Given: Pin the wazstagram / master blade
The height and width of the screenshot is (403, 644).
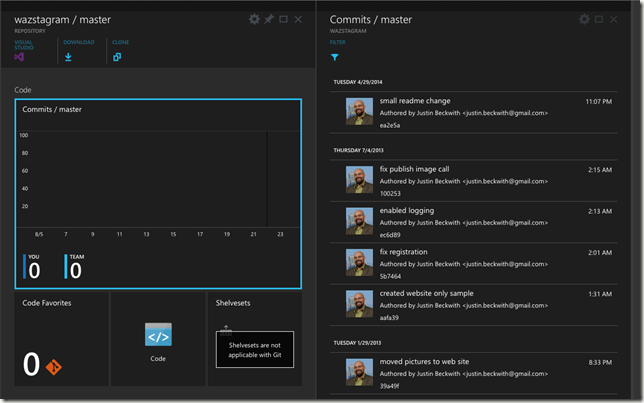Looking at the screenshot, I should [269, 19].
